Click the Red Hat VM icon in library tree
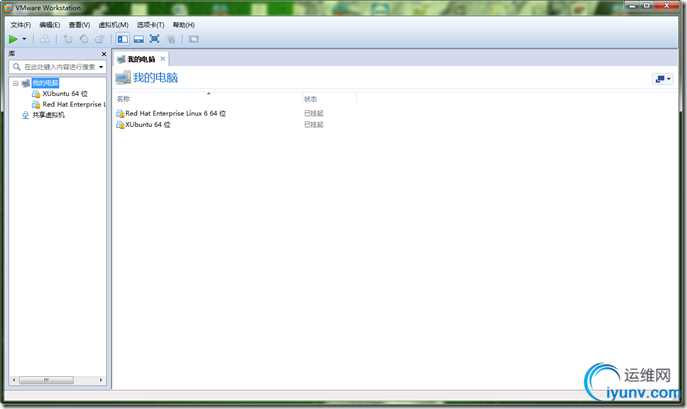Image resolution: width=687 pixels, height=409 pixels. (36, 104)
